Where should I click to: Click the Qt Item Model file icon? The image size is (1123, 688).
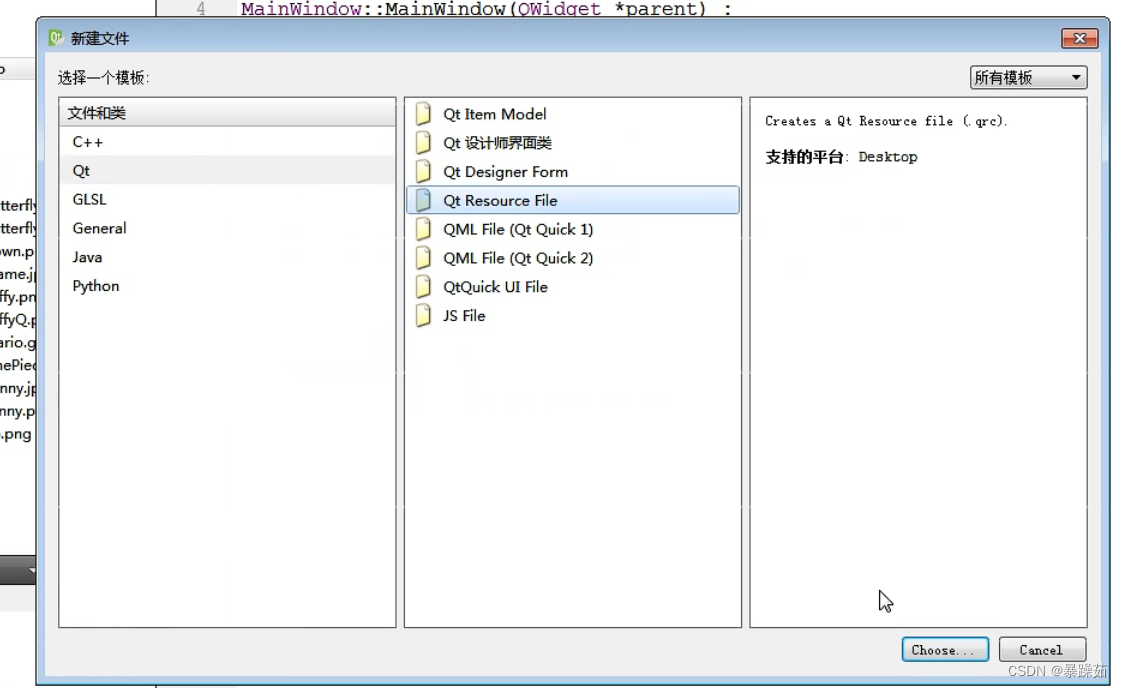click(423, 114)
